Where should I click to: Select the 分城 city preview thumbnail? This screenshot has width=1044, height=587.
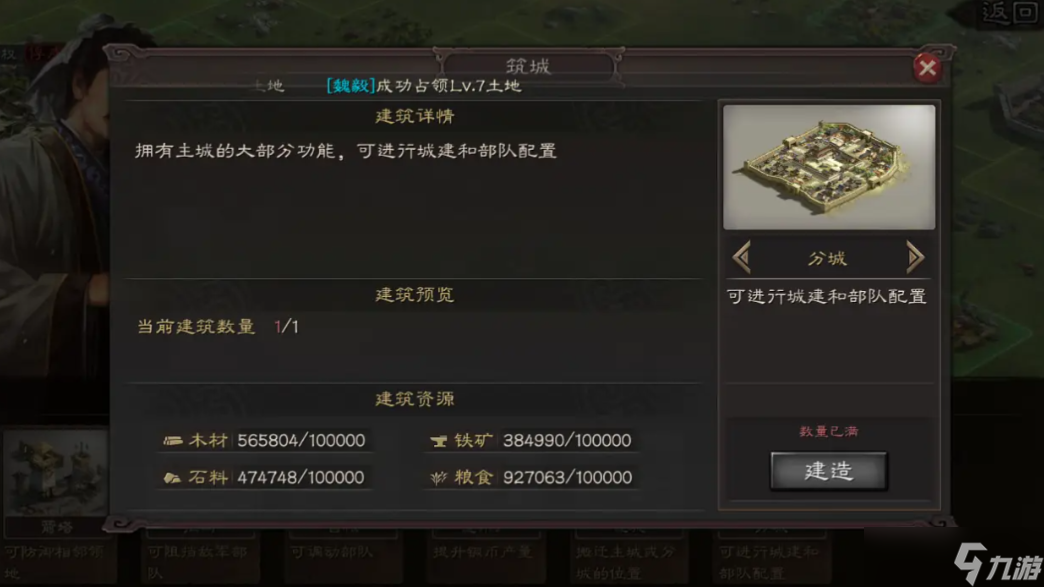tap(829, 167)
